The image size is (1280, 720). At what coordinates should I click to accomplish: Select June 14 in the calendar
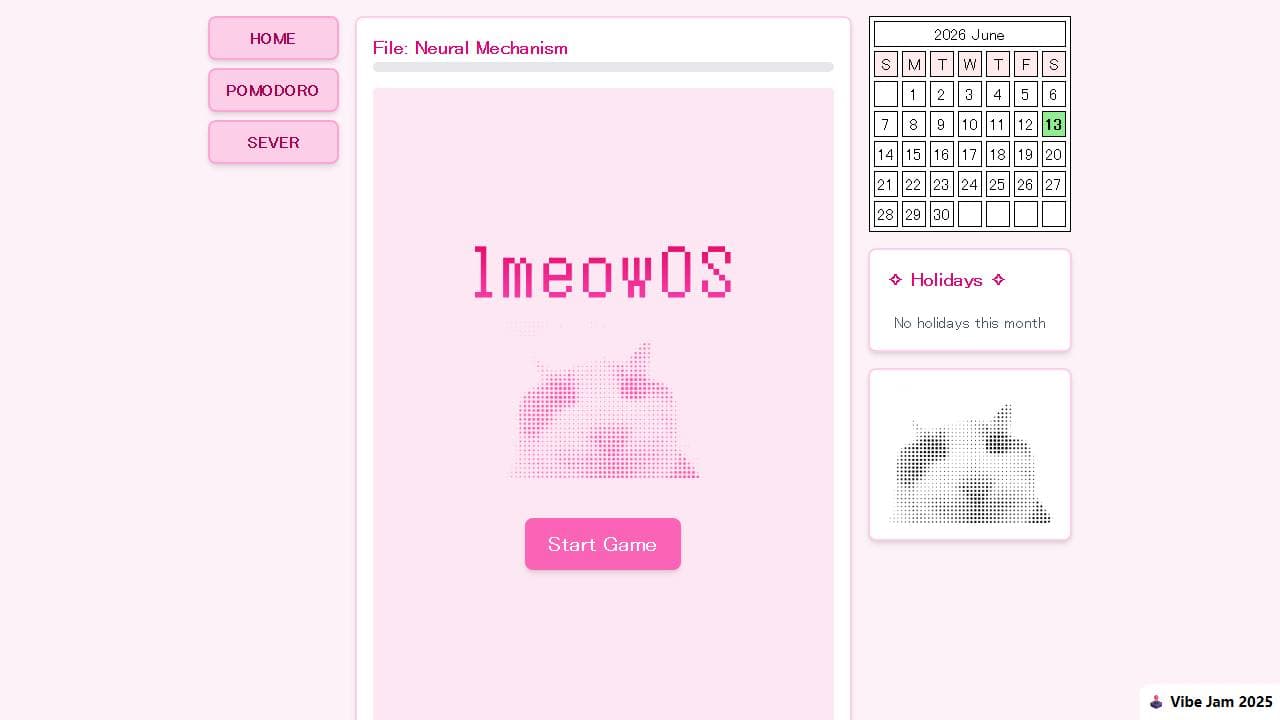pyautogui.click(x=886, y=154)
